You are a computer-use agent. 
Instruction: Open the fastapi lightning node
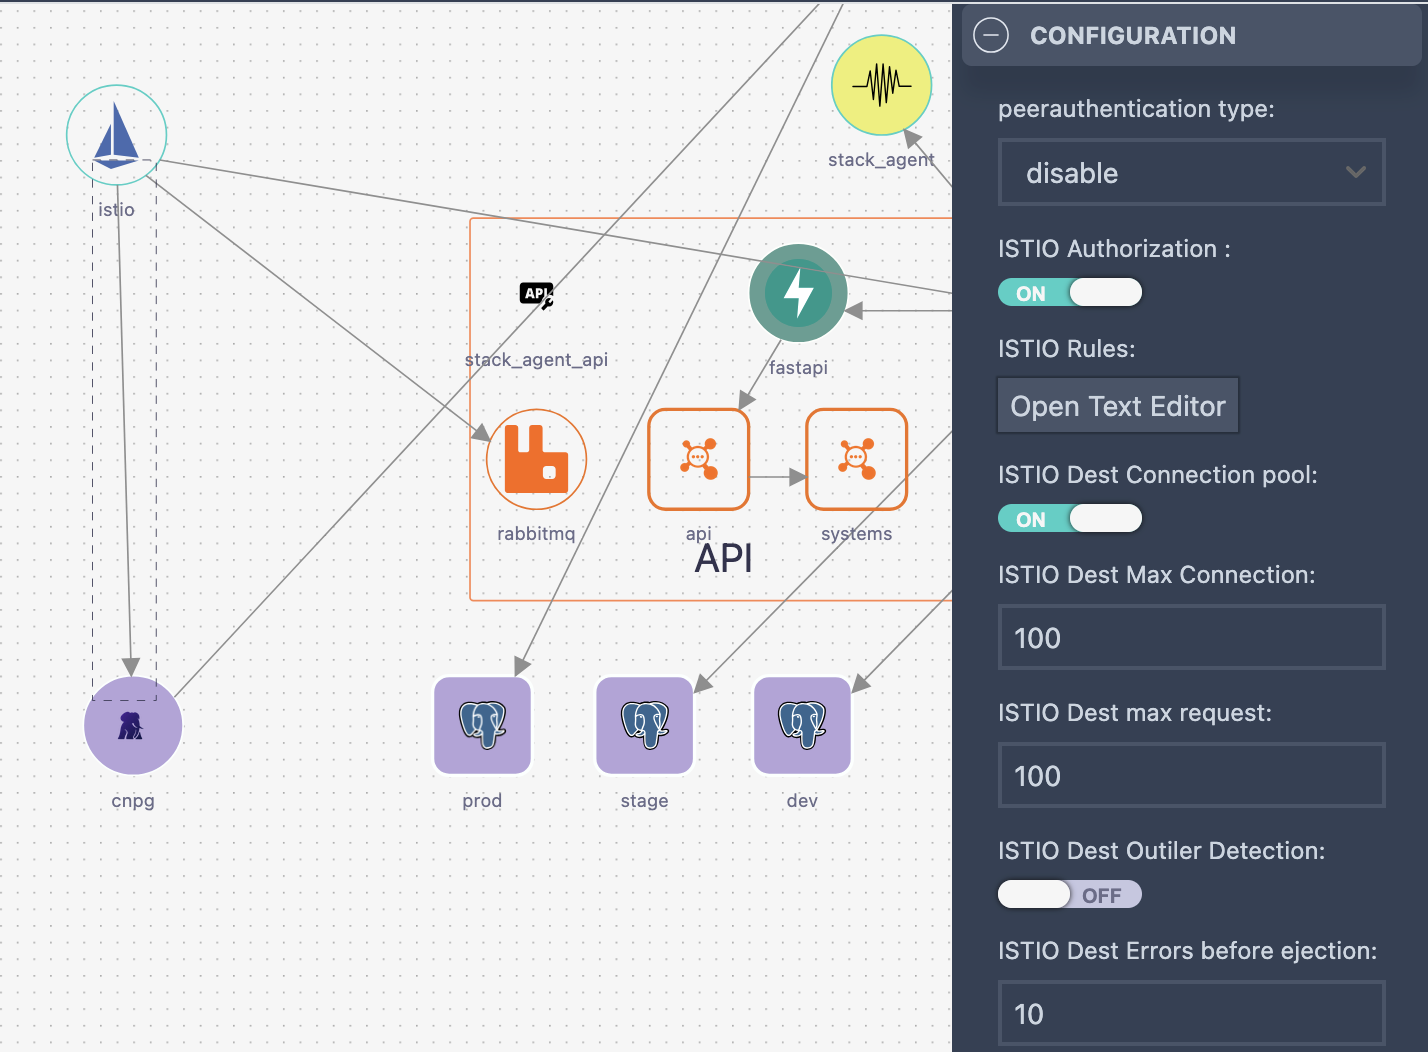(x=798, y=293)
